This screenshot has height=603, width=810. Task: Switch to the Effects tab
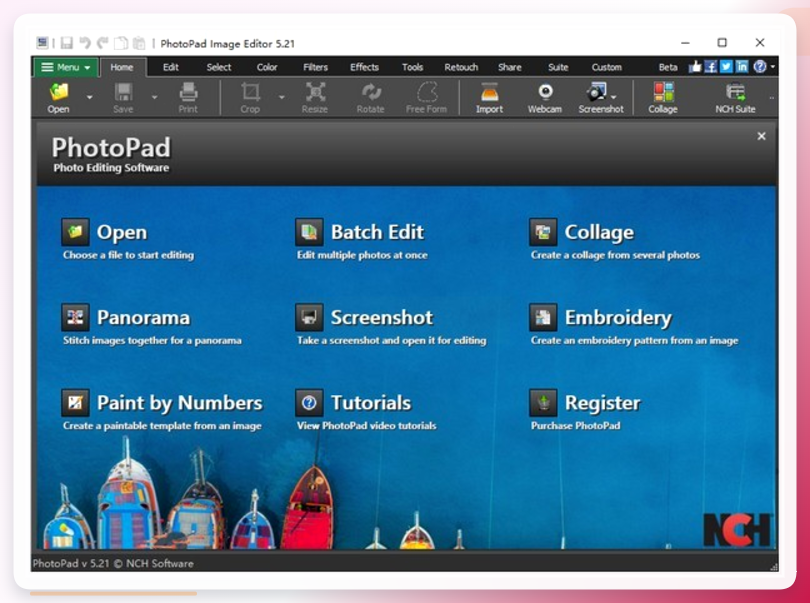coord(364,67)
